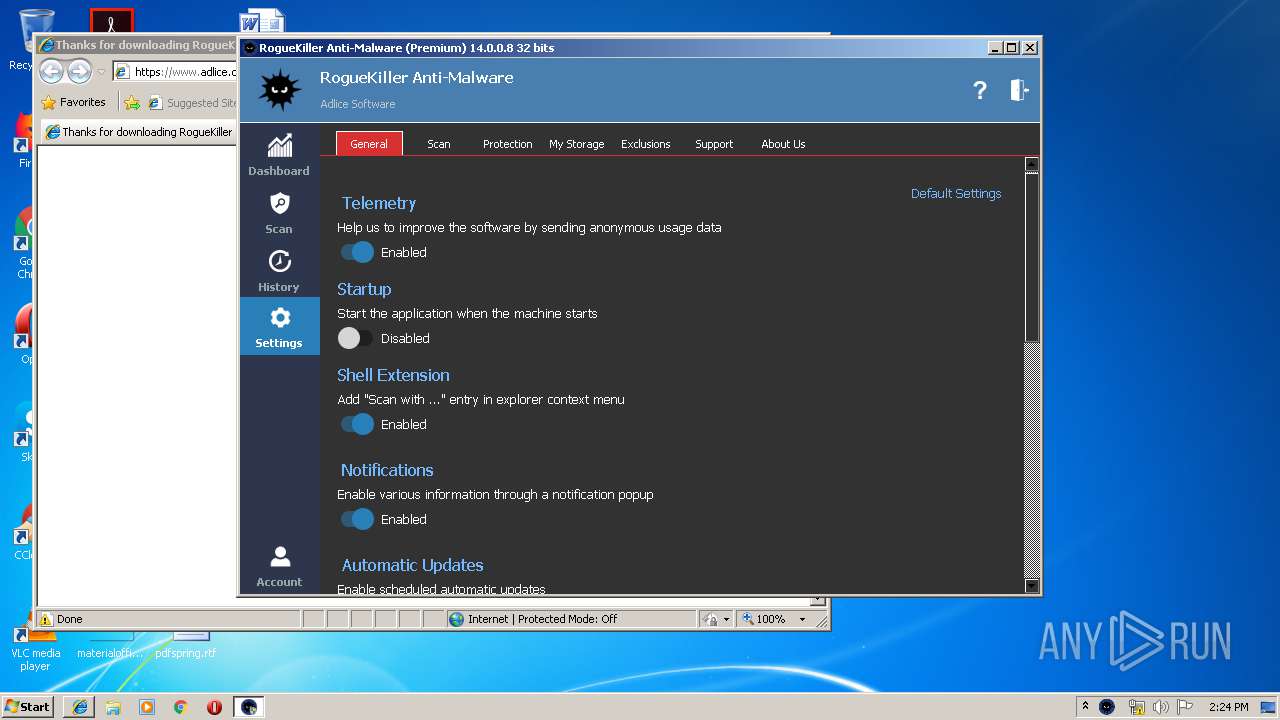Open the VLC media player desktop shortcut

[35, 646]
